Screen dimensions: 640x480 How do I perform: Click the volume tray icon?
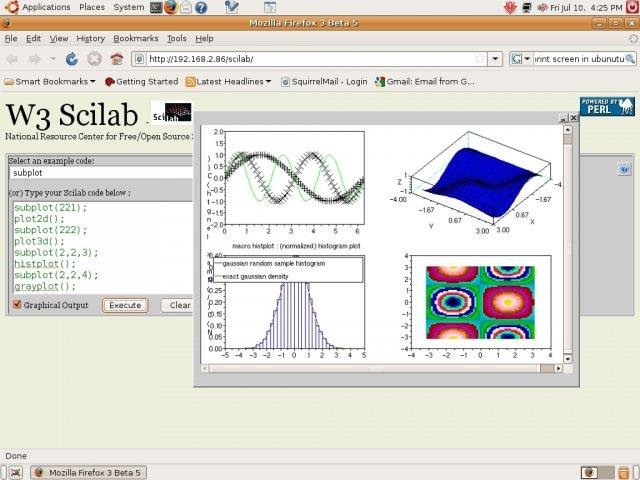click(x=542, y=7)
